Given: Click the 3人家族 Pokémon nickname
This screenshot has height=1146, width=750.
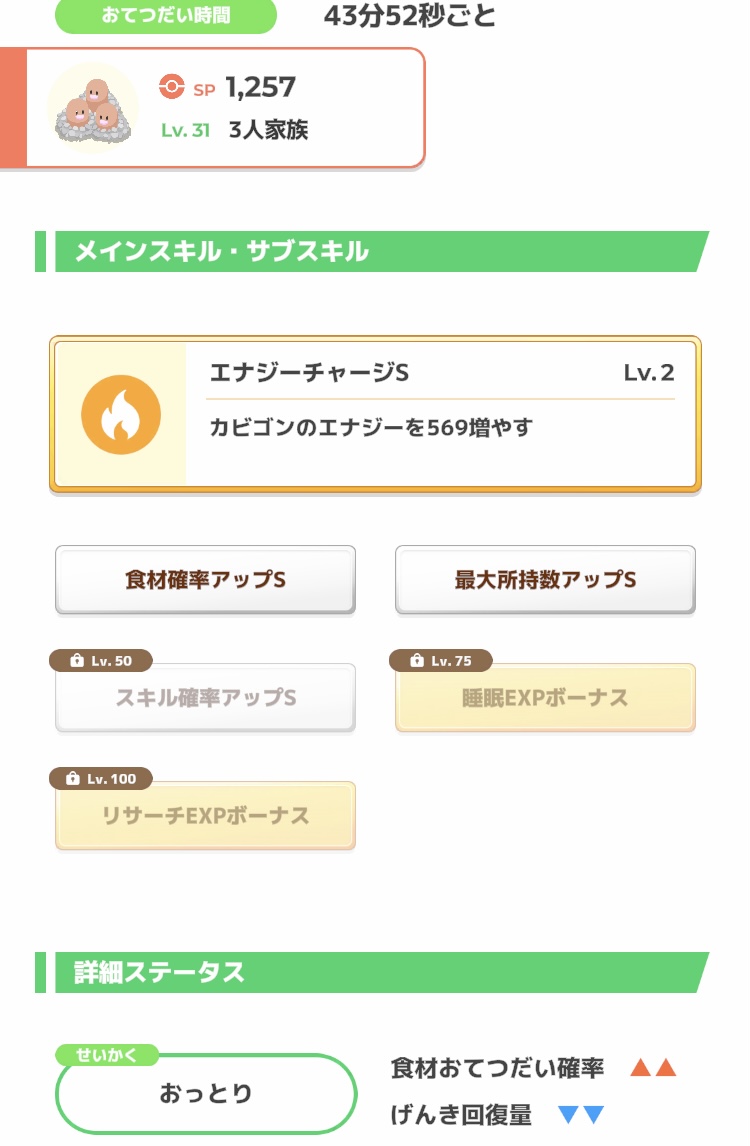Looking at the screenshot, I should [268, 130].
